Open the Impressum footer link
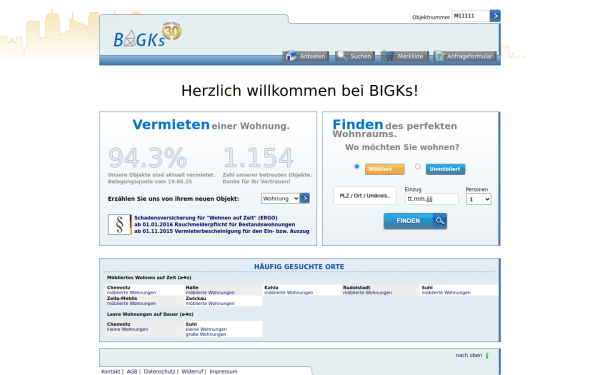Image resolution: width=600 pixels, height=375 pixels. coord(223,372)
